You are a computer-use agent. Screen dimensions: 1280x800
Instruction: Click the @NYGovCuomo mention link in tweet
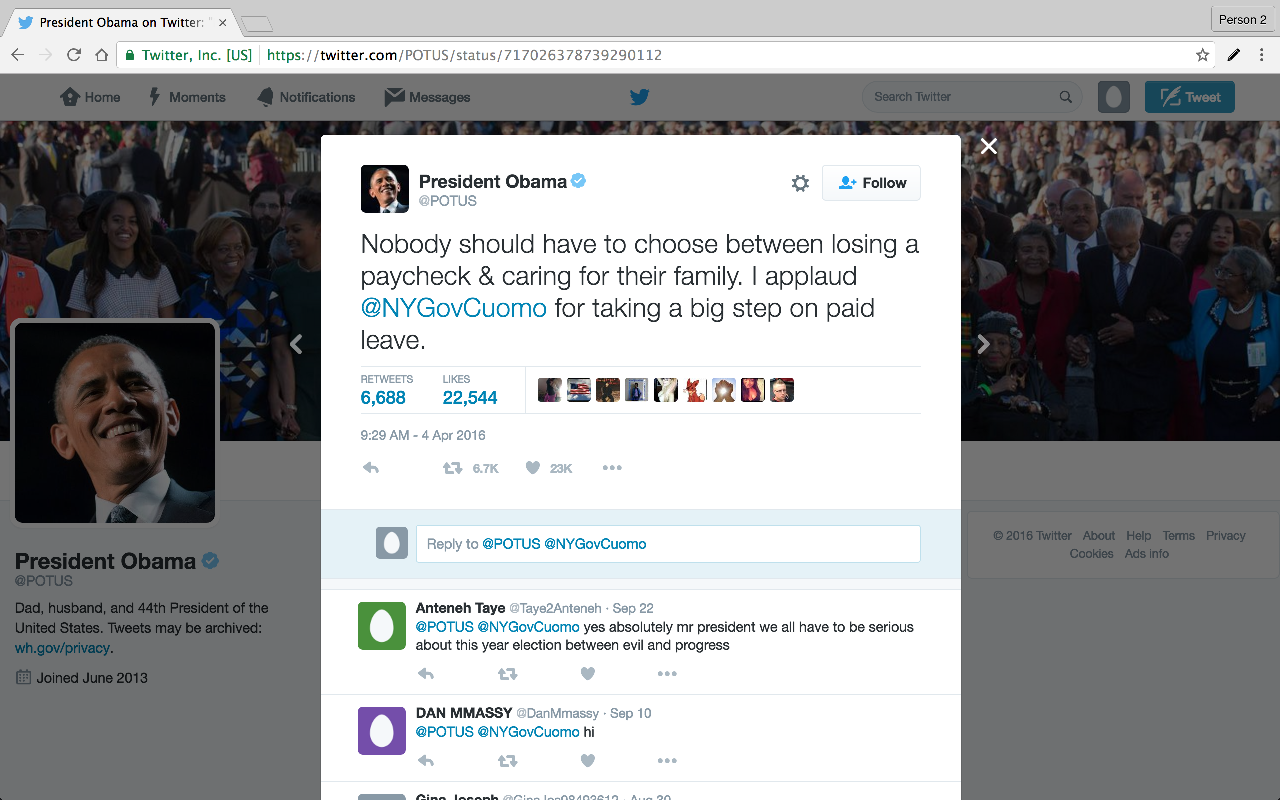pyautogui.click(x=453, y=308)
